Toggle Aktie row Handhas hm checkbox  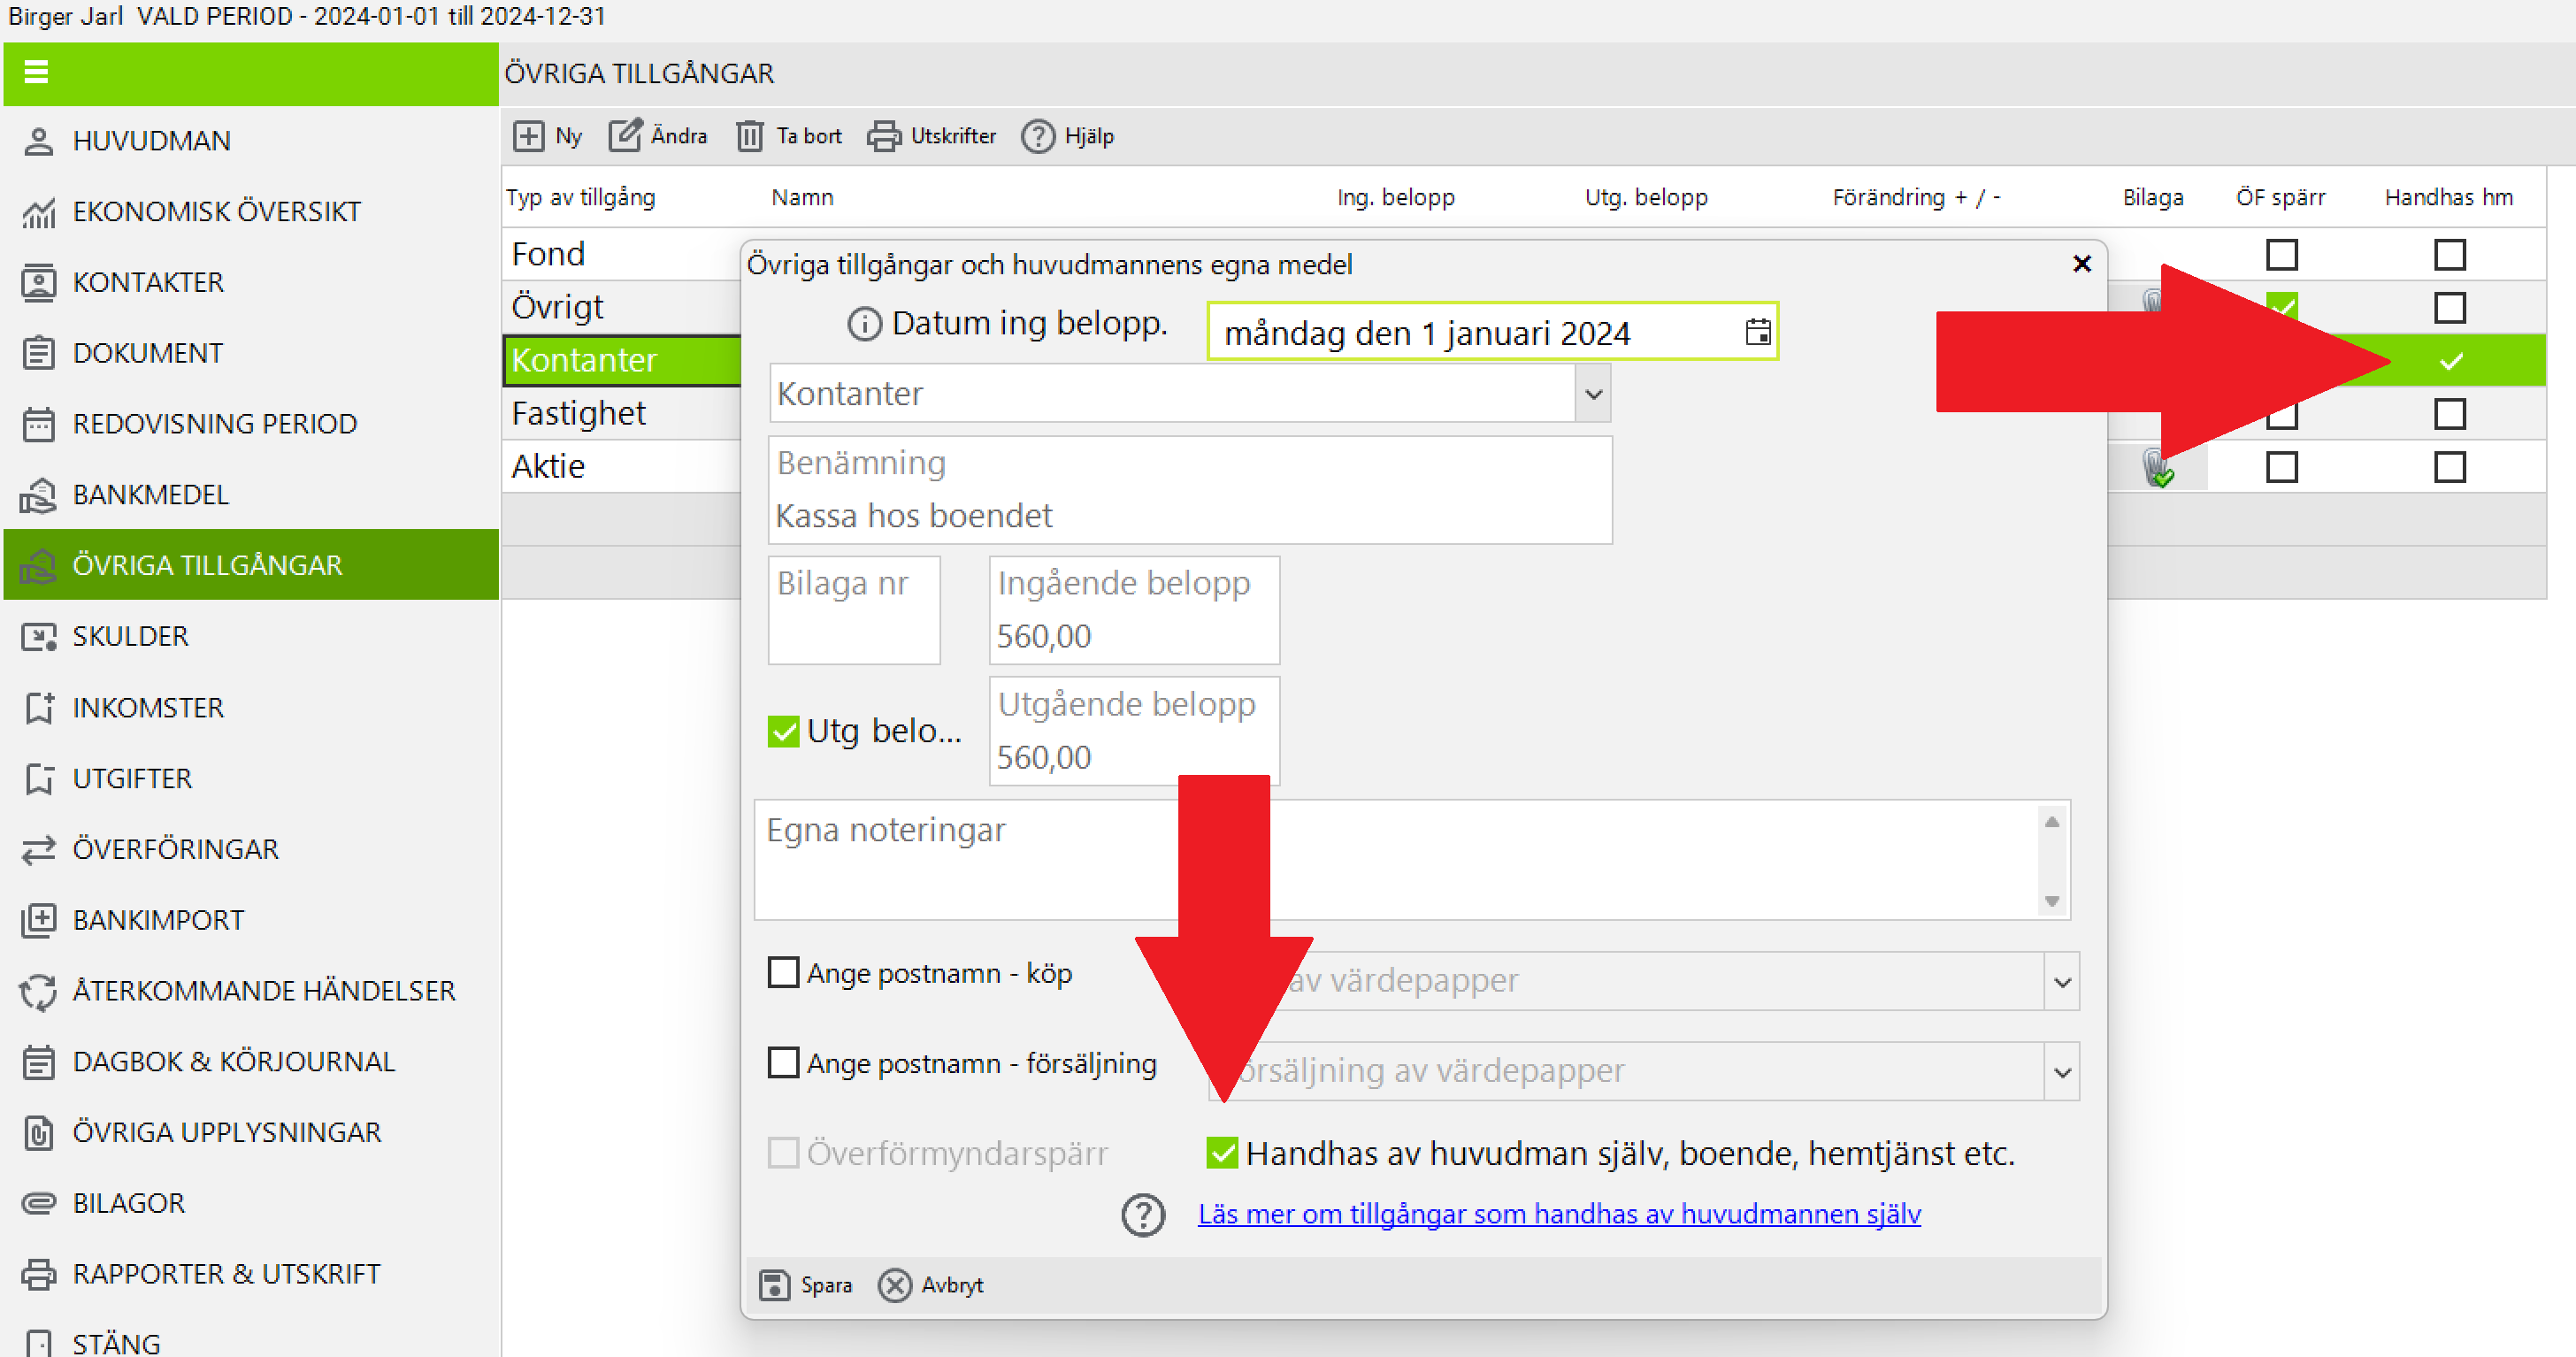(2449, 467)
